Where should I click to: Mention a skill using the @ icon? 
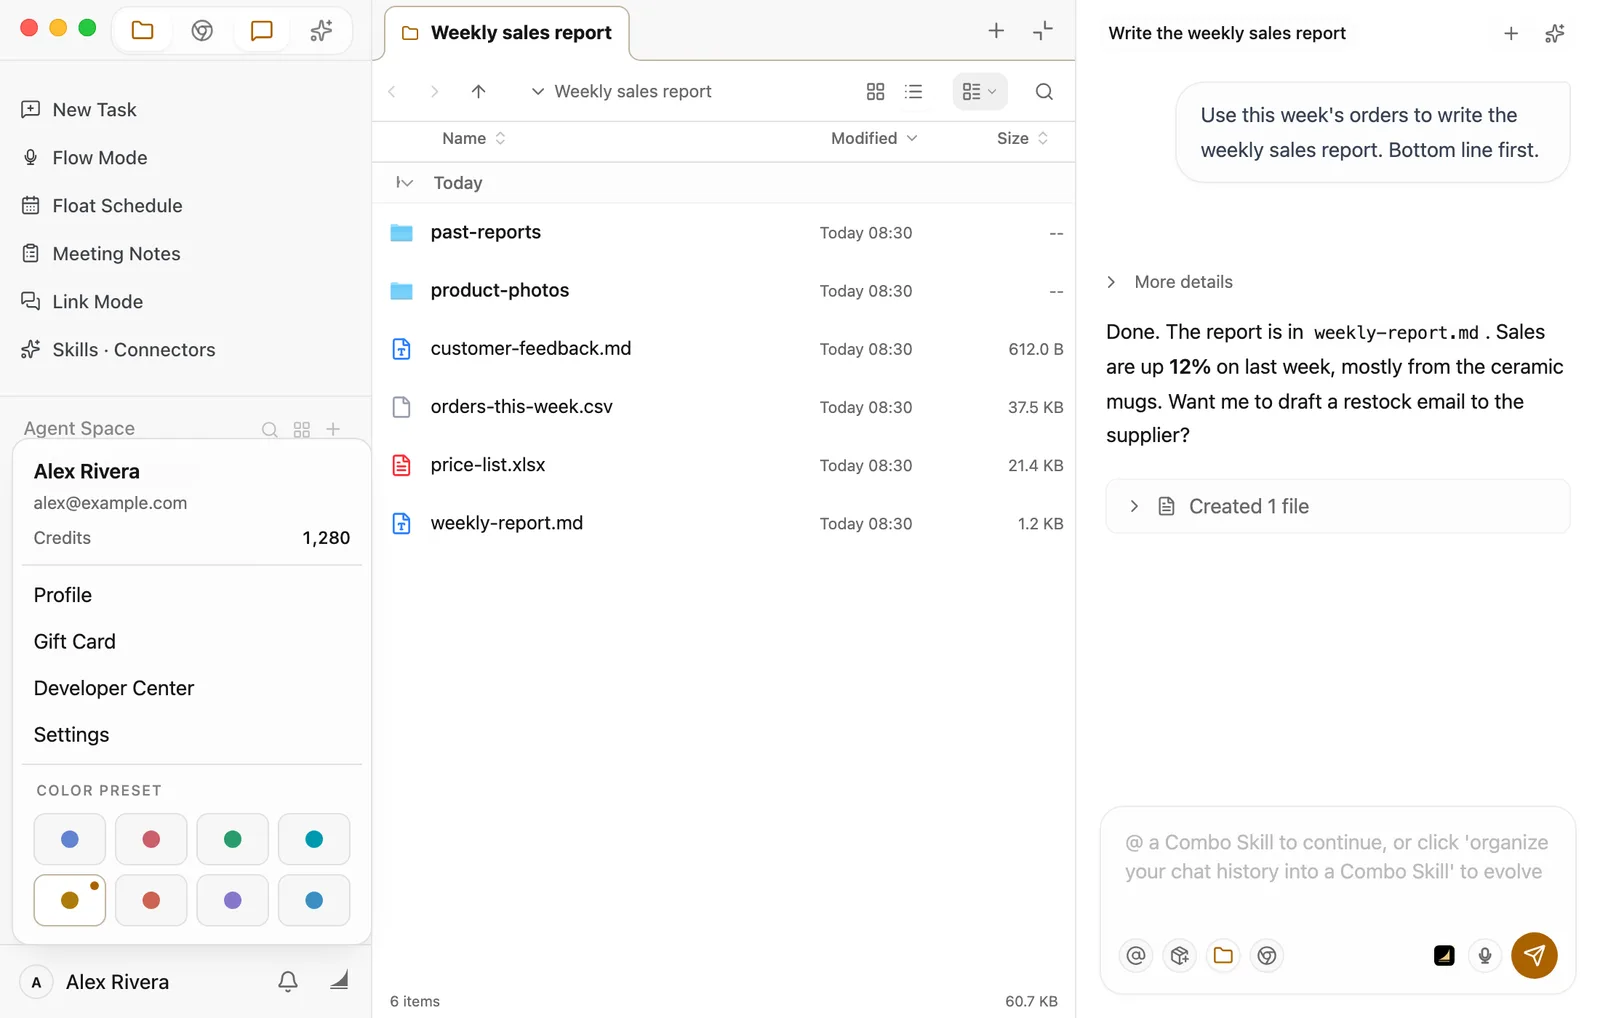click(1136, 956)
